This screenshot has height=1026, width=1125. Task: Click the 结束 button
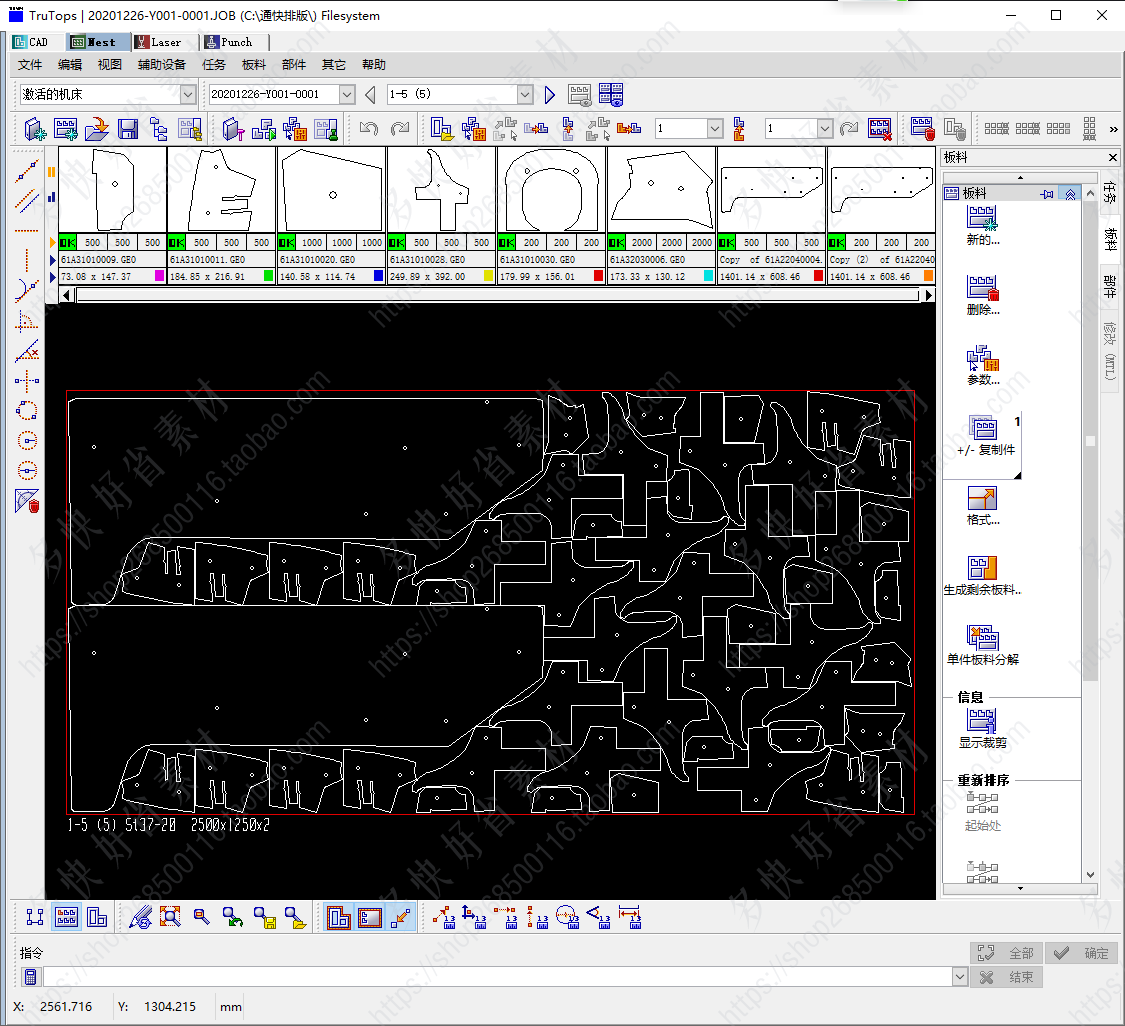pos(1008,977)
